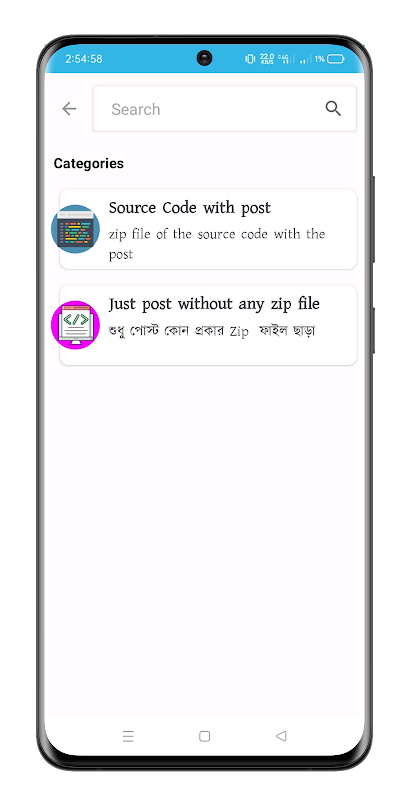Tap the recent apps navigation icon
This screenshot has height=800, width=409.
pos(128,736)
